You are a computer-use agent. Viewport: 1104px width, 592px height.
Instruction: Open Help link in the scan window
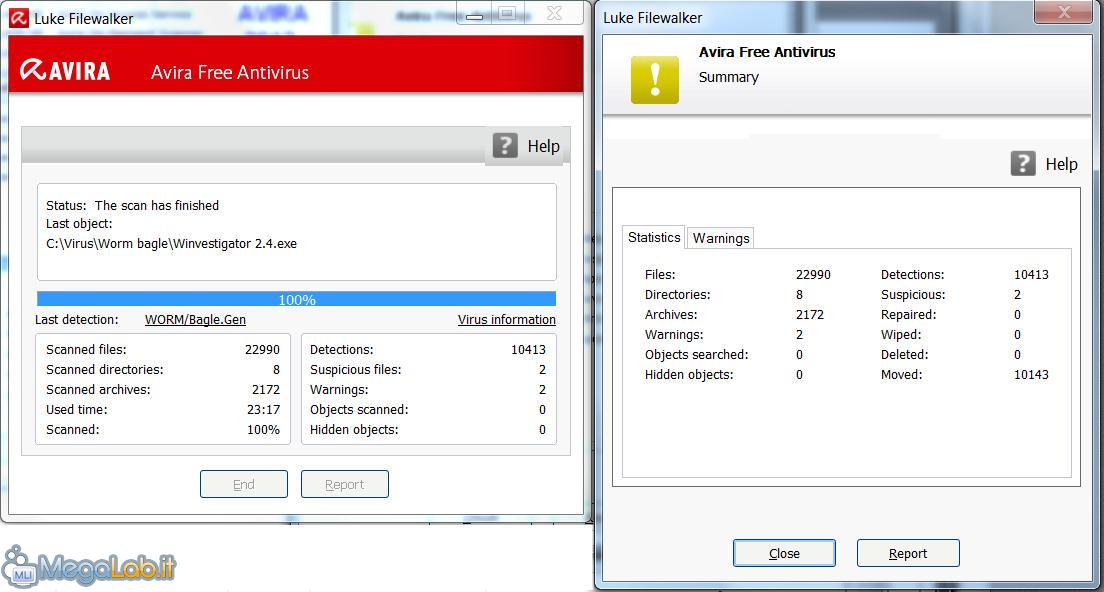click(544, 146)
